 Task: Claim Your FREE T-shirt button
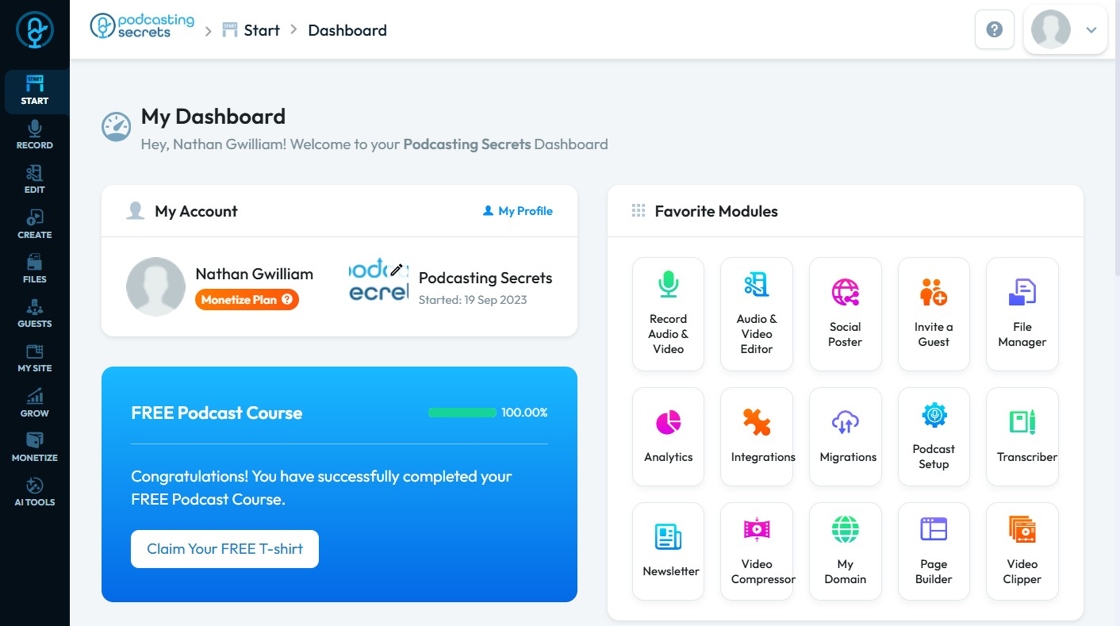pyautogui.click(x=224, y=549)
